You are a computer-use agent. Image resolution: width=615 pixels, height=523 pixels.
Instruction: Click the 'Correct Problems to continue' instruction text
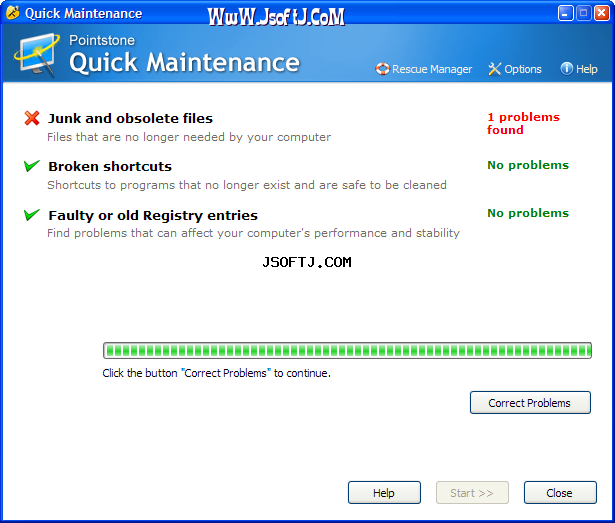217,373
